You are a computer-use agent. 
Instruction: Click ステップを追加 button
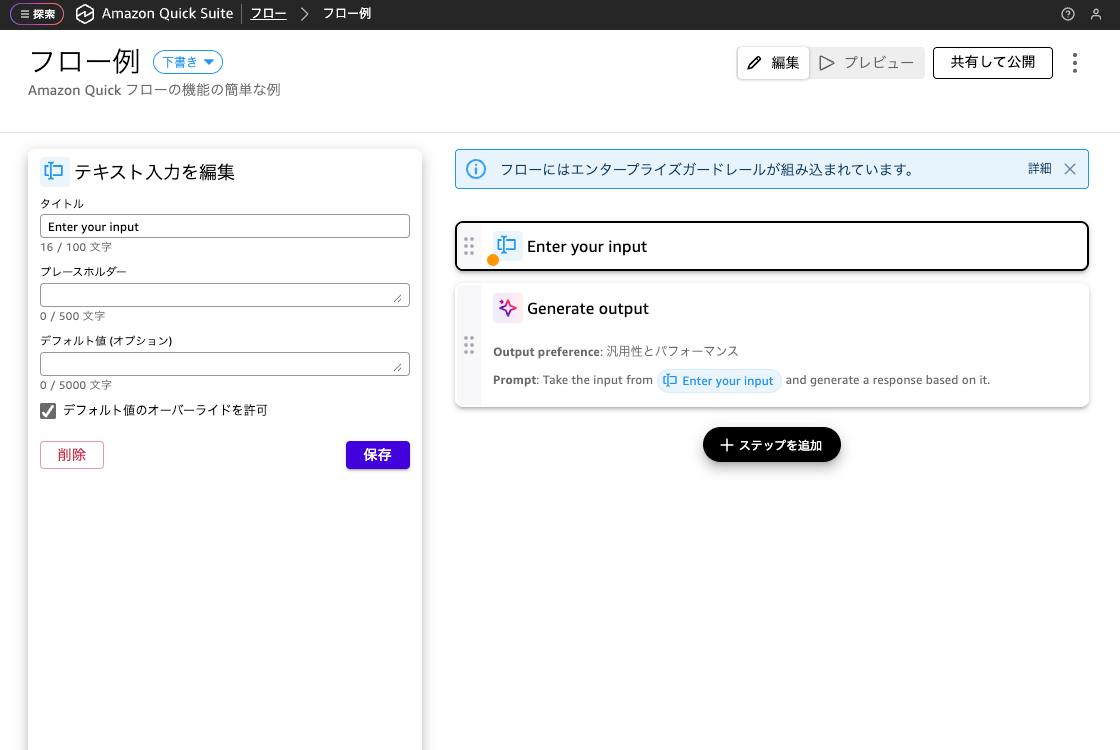tap(771, 445)
